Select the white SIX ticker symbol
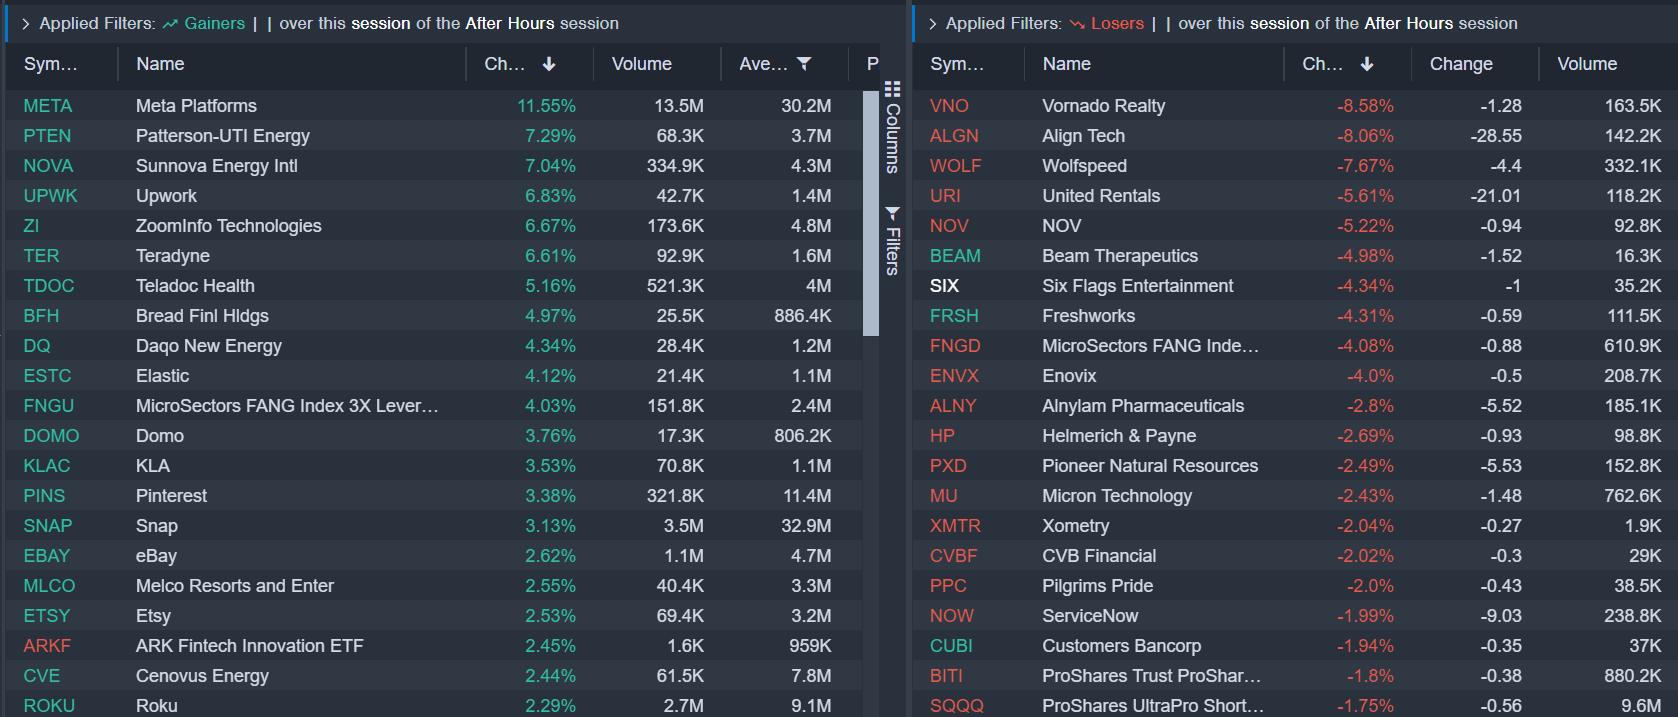 pos(944,286)
